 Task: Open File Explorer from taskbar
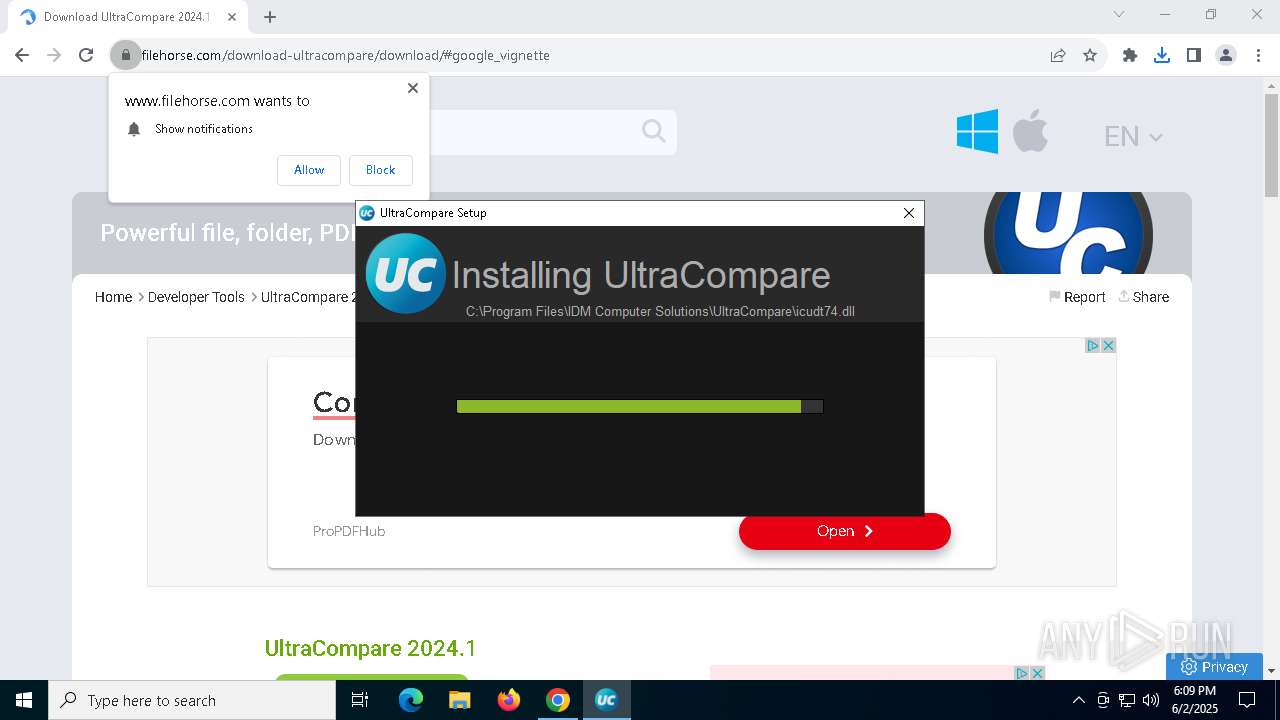click(x=459, y=700)
